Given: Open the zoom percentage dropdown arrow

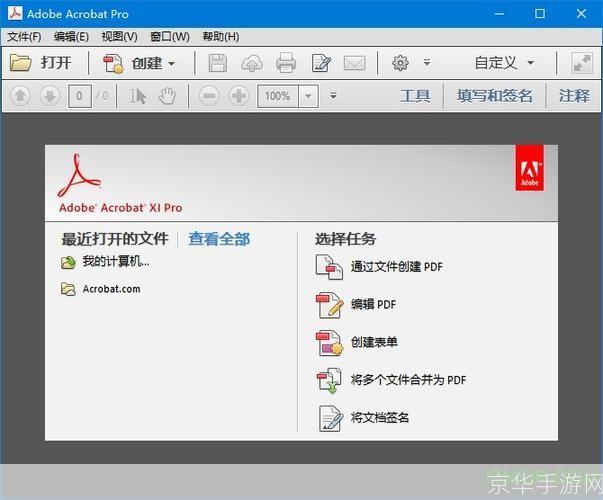Looking at the screenshot, I should 308,96.
